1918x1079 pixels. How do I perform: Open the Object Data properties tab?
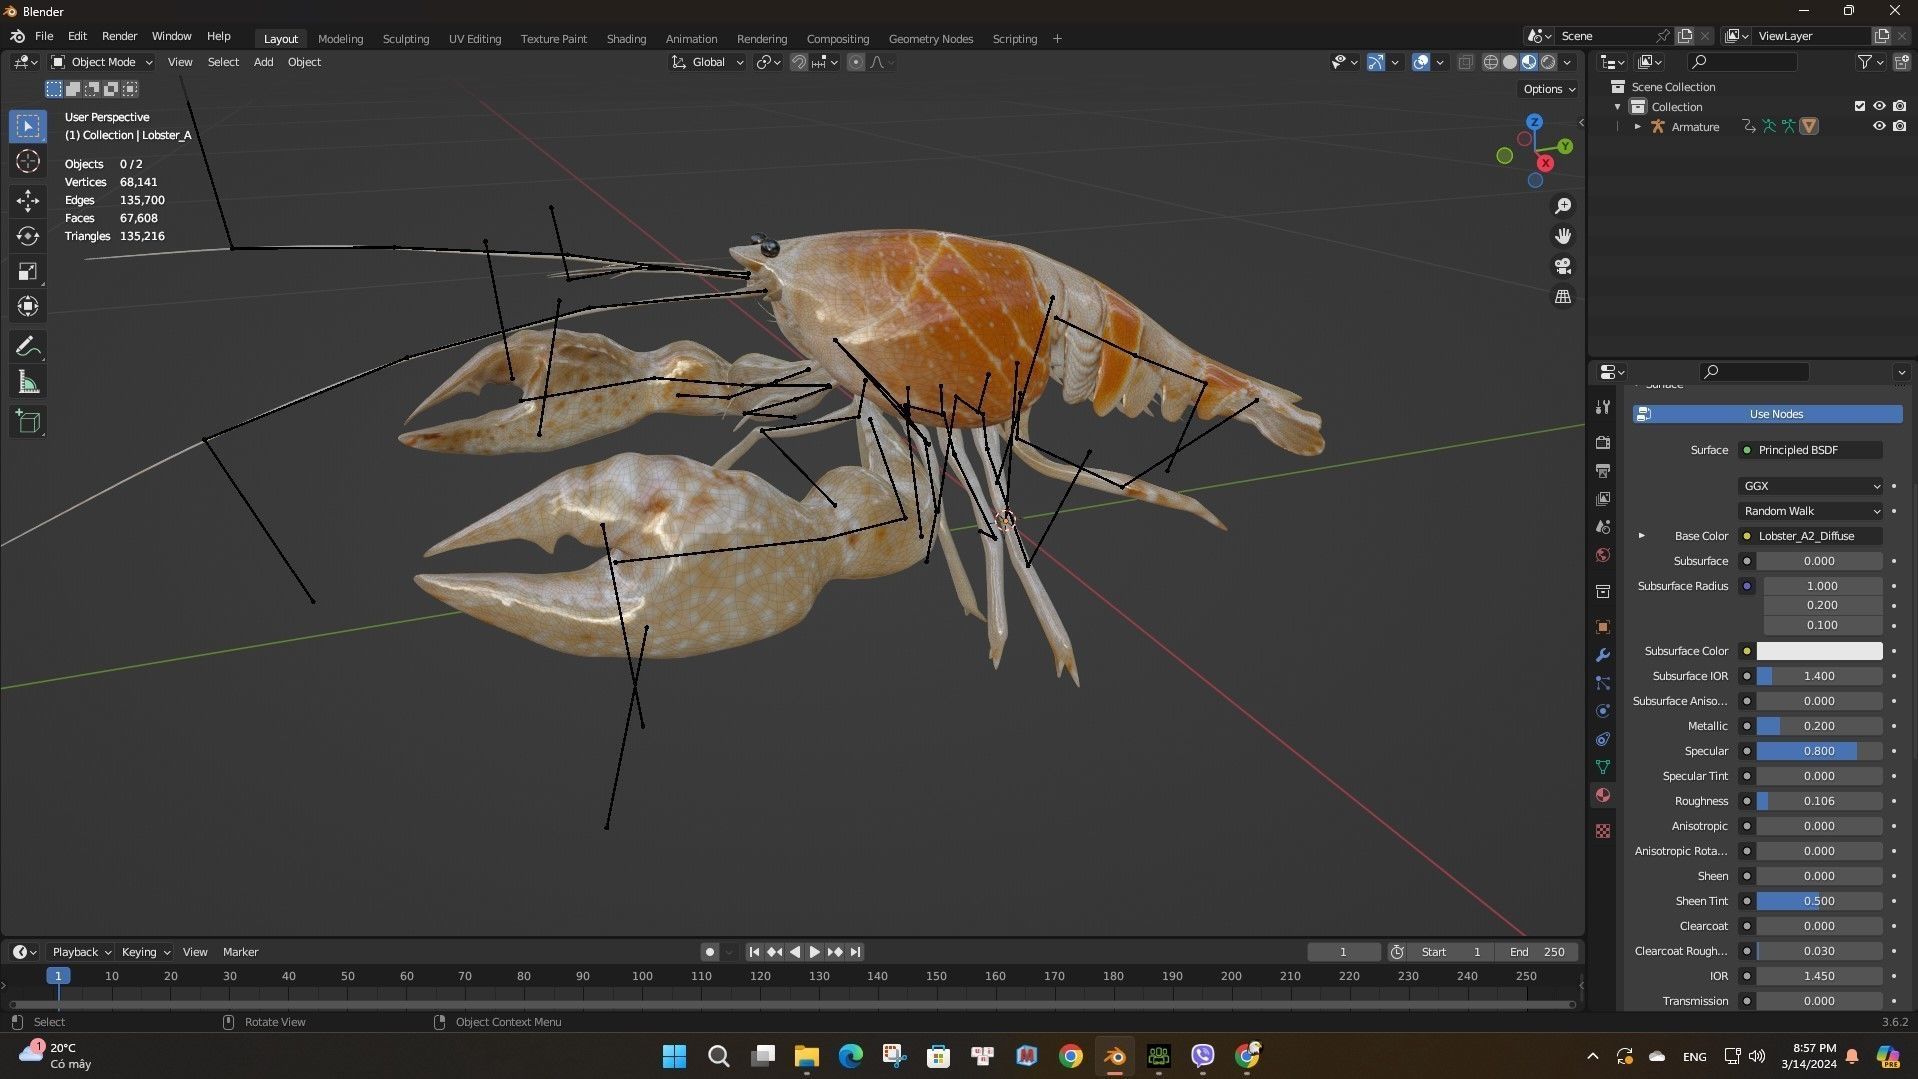[x=1603, y=767]
